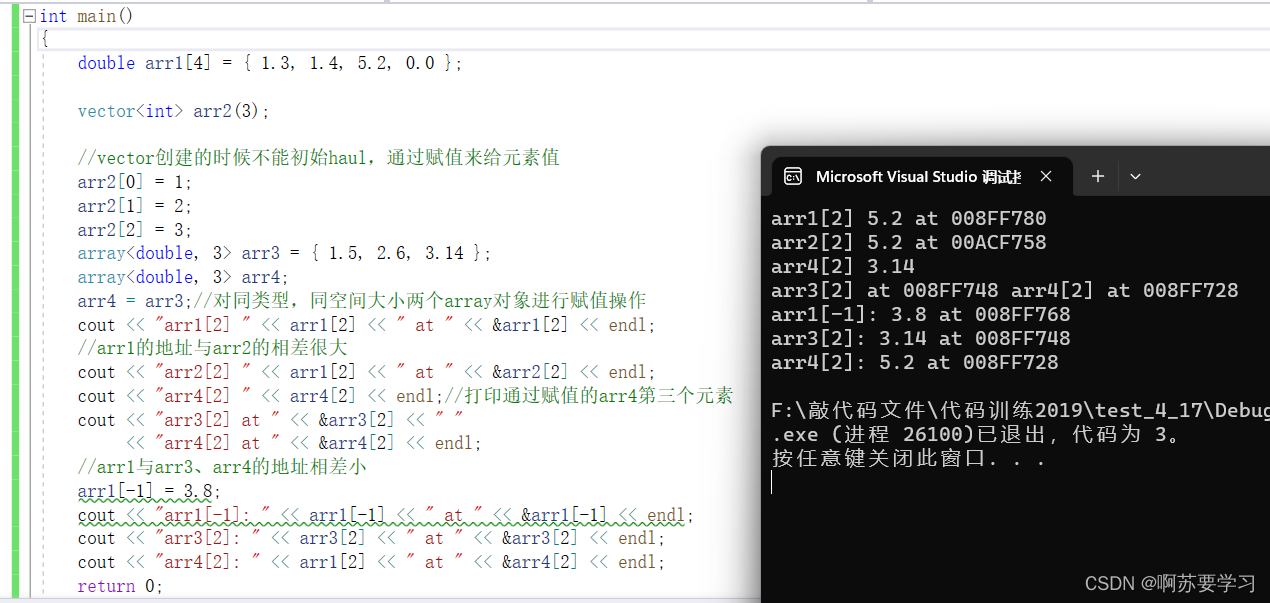Close the debug console tab
This screenshot has height=603, width=1270.
point(1046,176)
